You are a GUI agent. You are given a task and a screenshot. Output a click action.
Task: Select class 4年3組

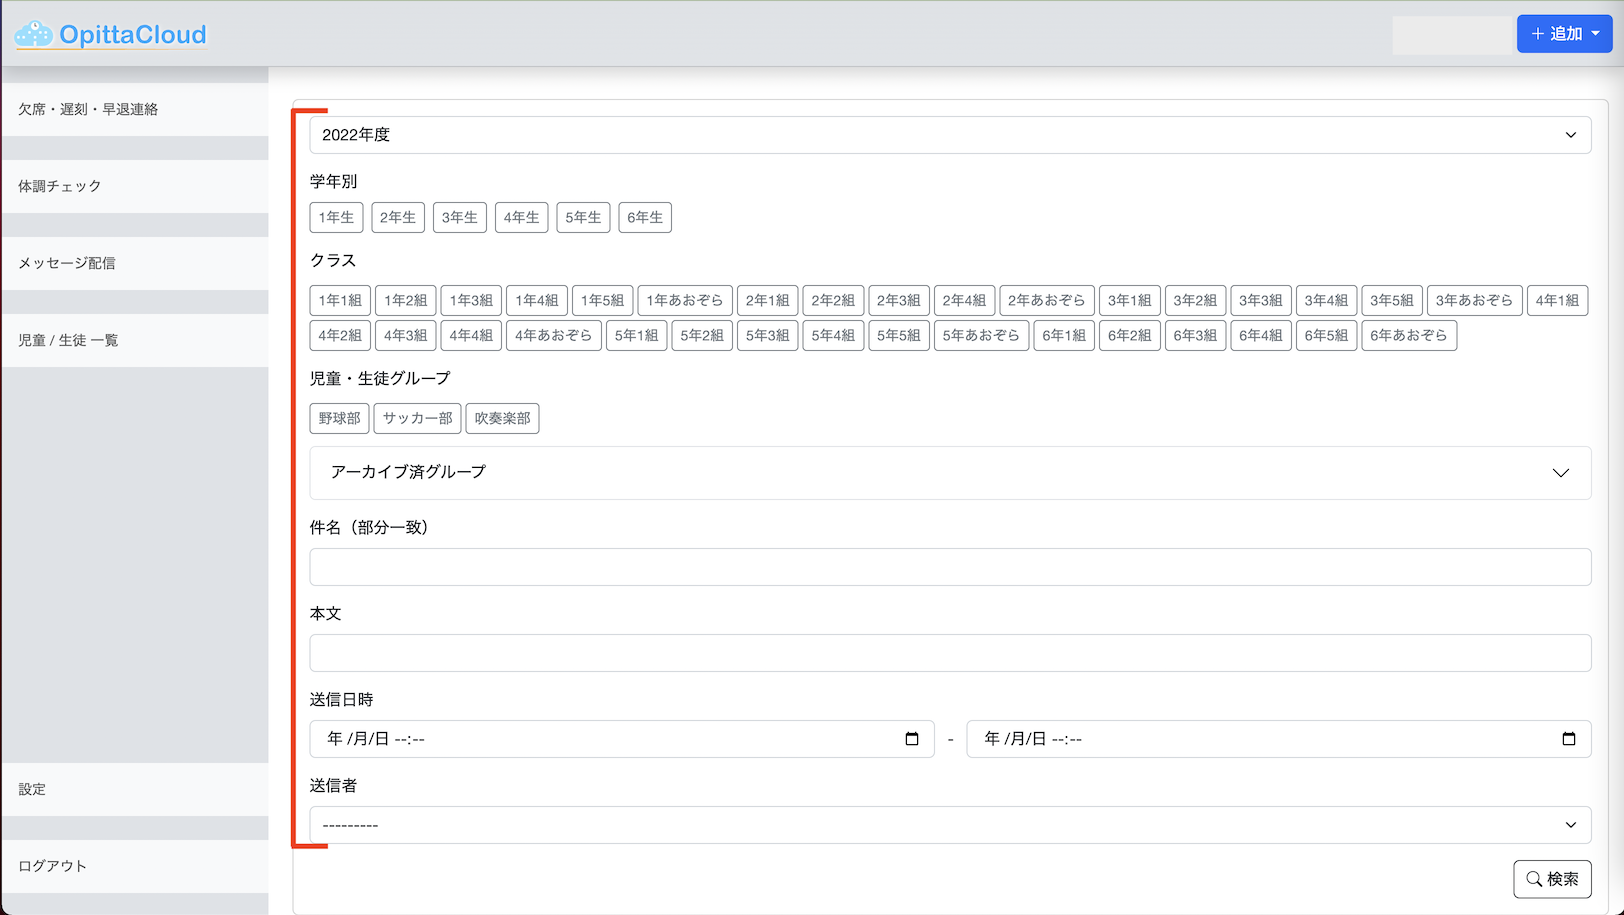tap(406, 335)
